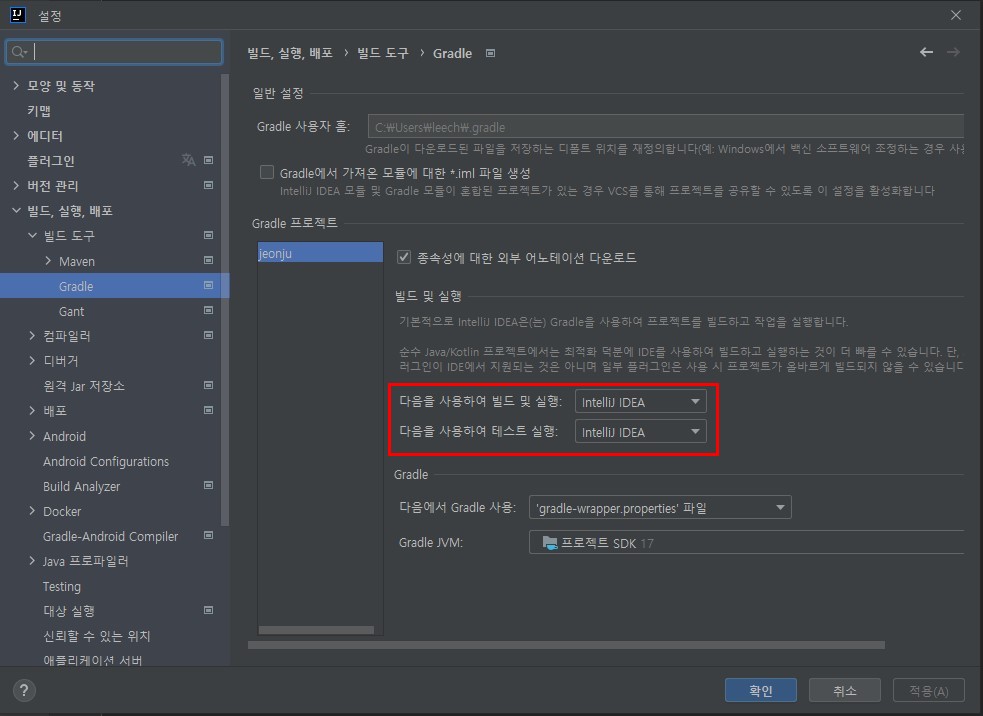Expand Java 프로파일러 tree node
The height and width of the screenshot is (716, 983).
(33, 561)
